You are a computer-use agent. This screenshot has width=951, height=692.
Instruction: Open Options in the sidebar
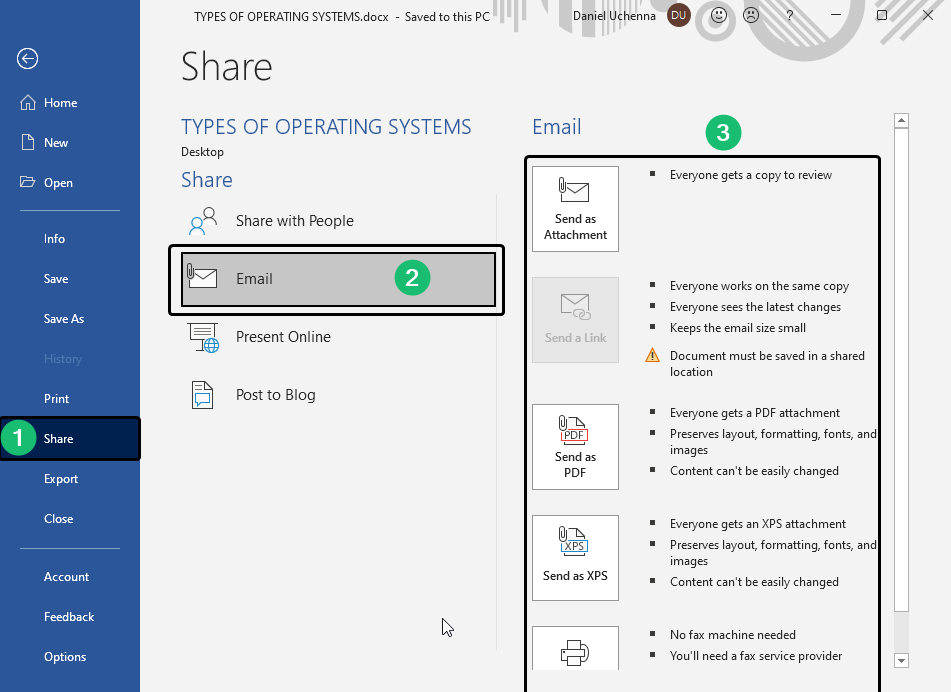tap(64, 657)
